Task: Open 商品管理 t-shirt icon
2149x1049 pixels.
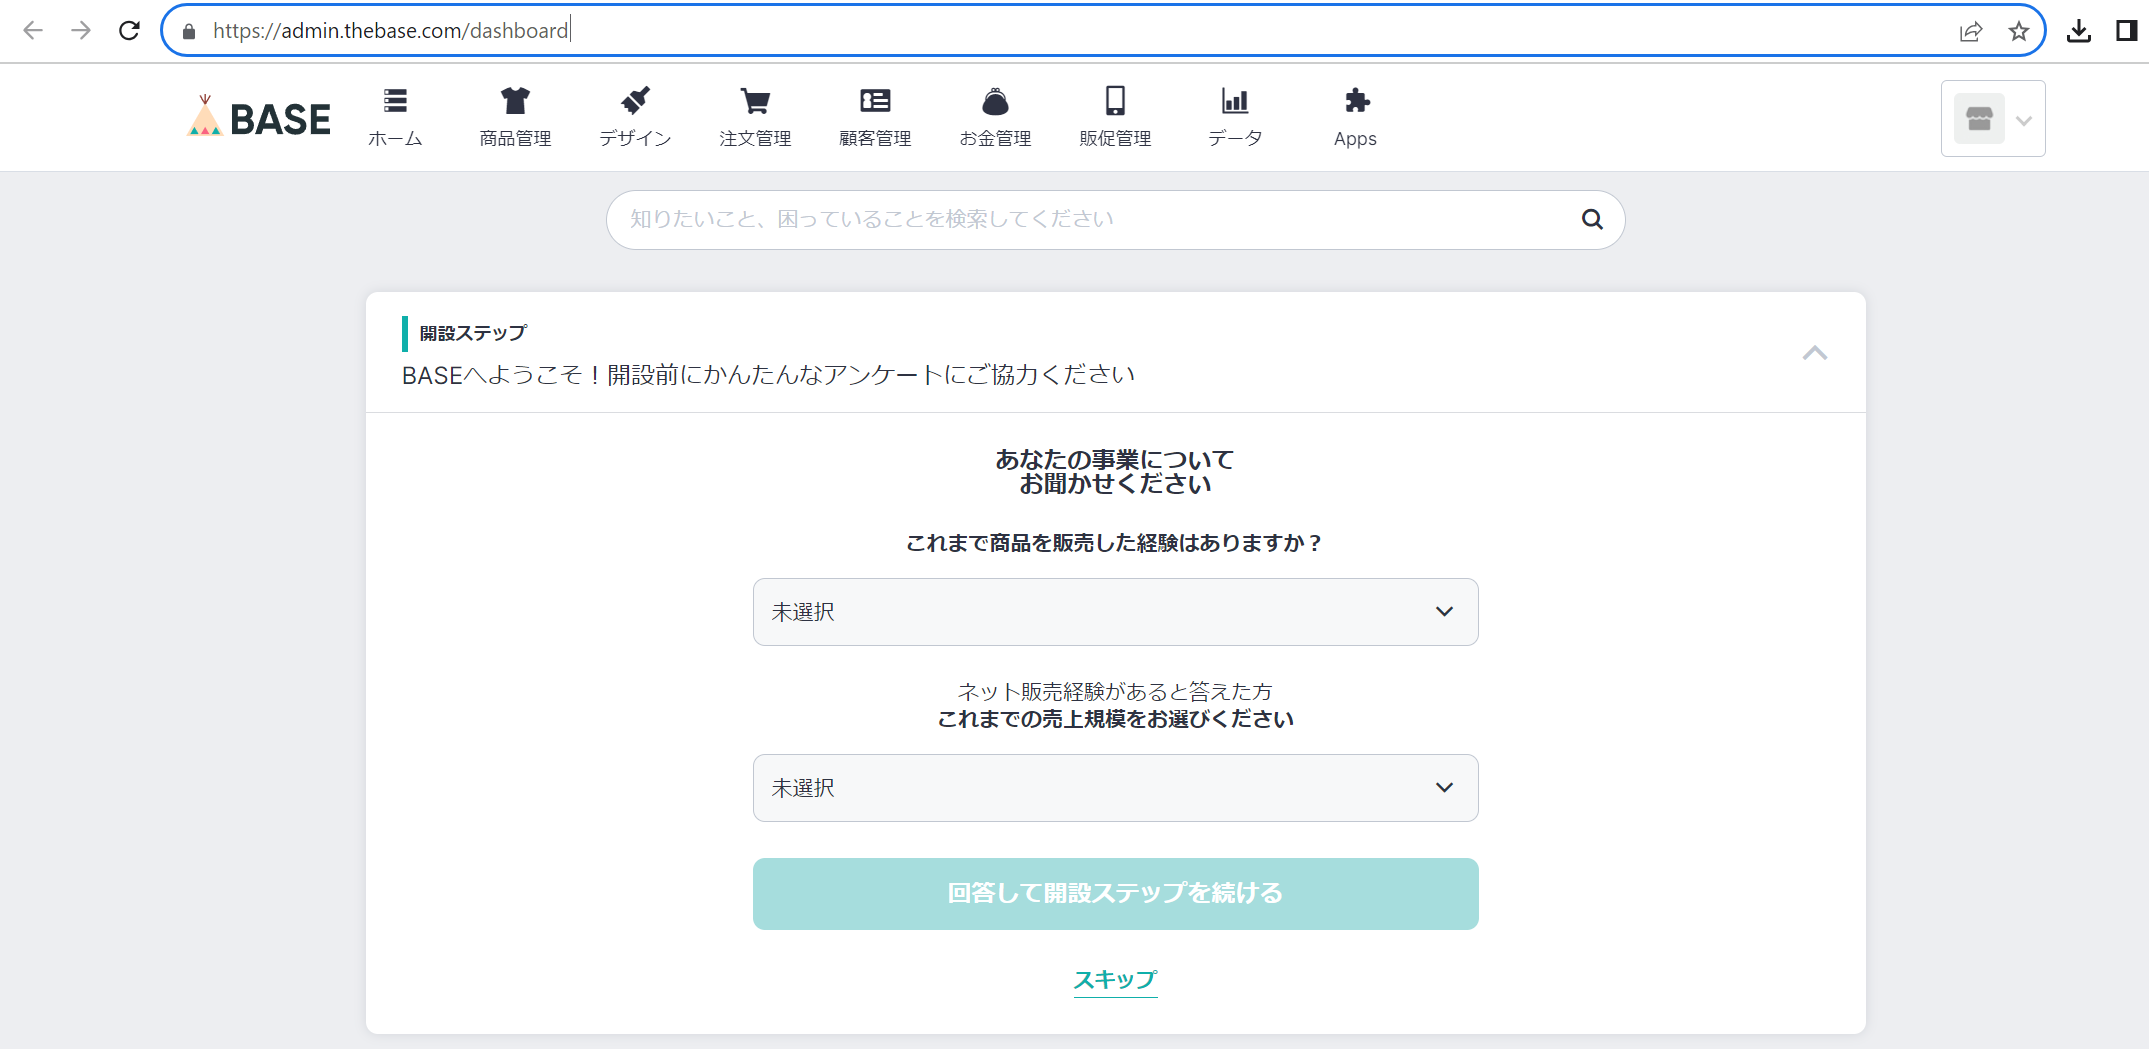Action: (515, 101)
